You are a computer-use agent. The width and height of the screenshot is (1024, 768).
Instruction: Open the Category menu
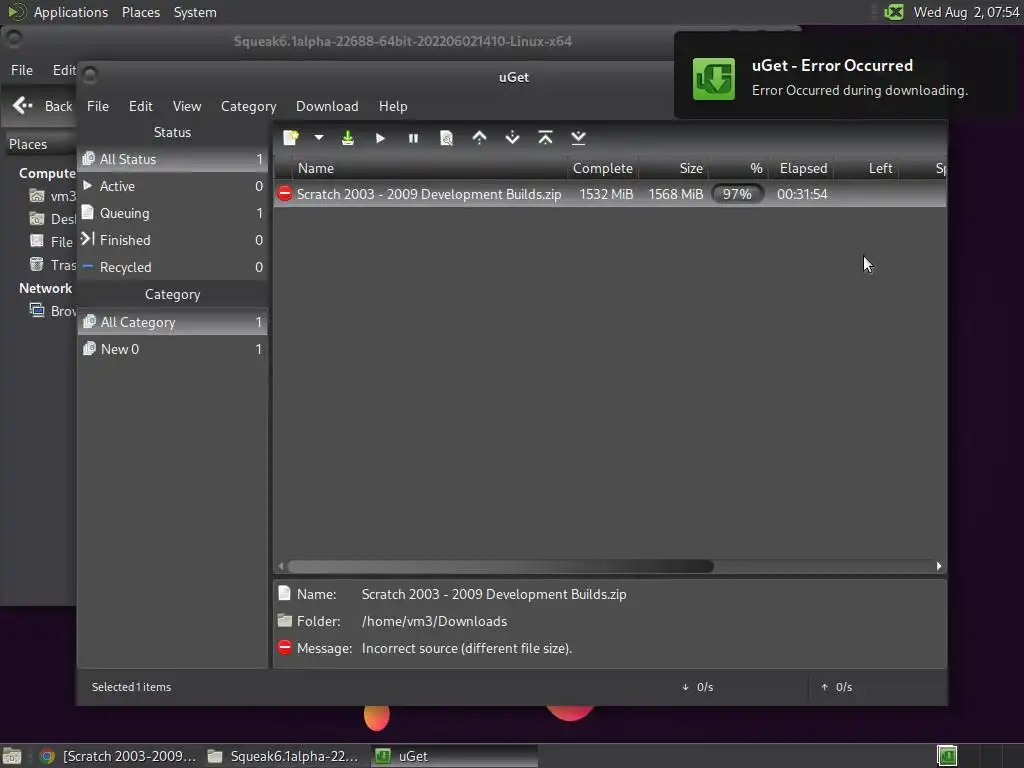coord(248,106)
